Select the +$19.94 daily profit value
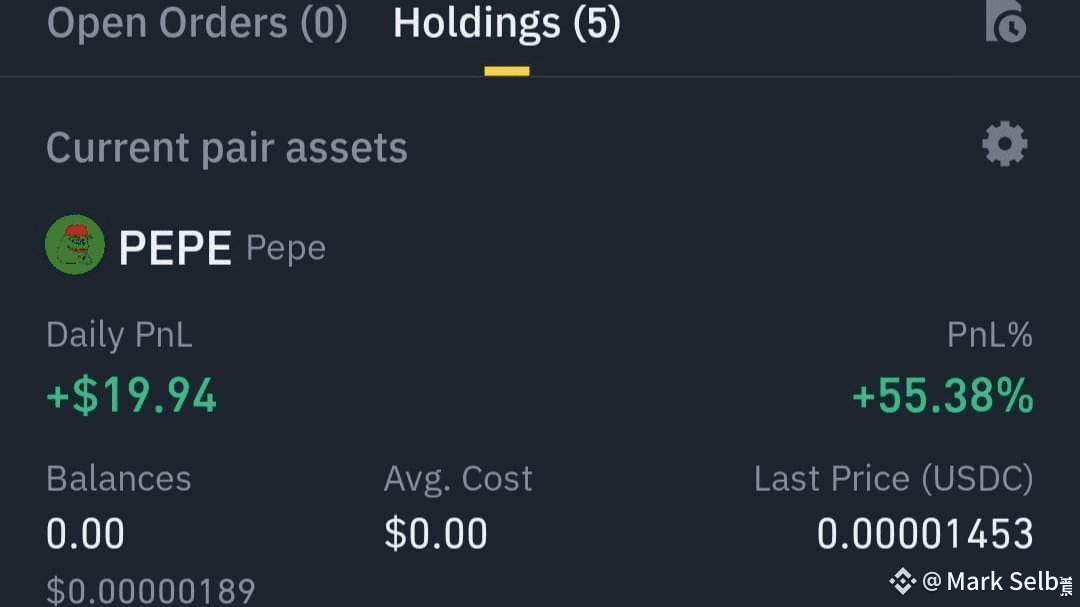Image resolution: width=1080 pixels, height=607 pixels. [132, 395]
